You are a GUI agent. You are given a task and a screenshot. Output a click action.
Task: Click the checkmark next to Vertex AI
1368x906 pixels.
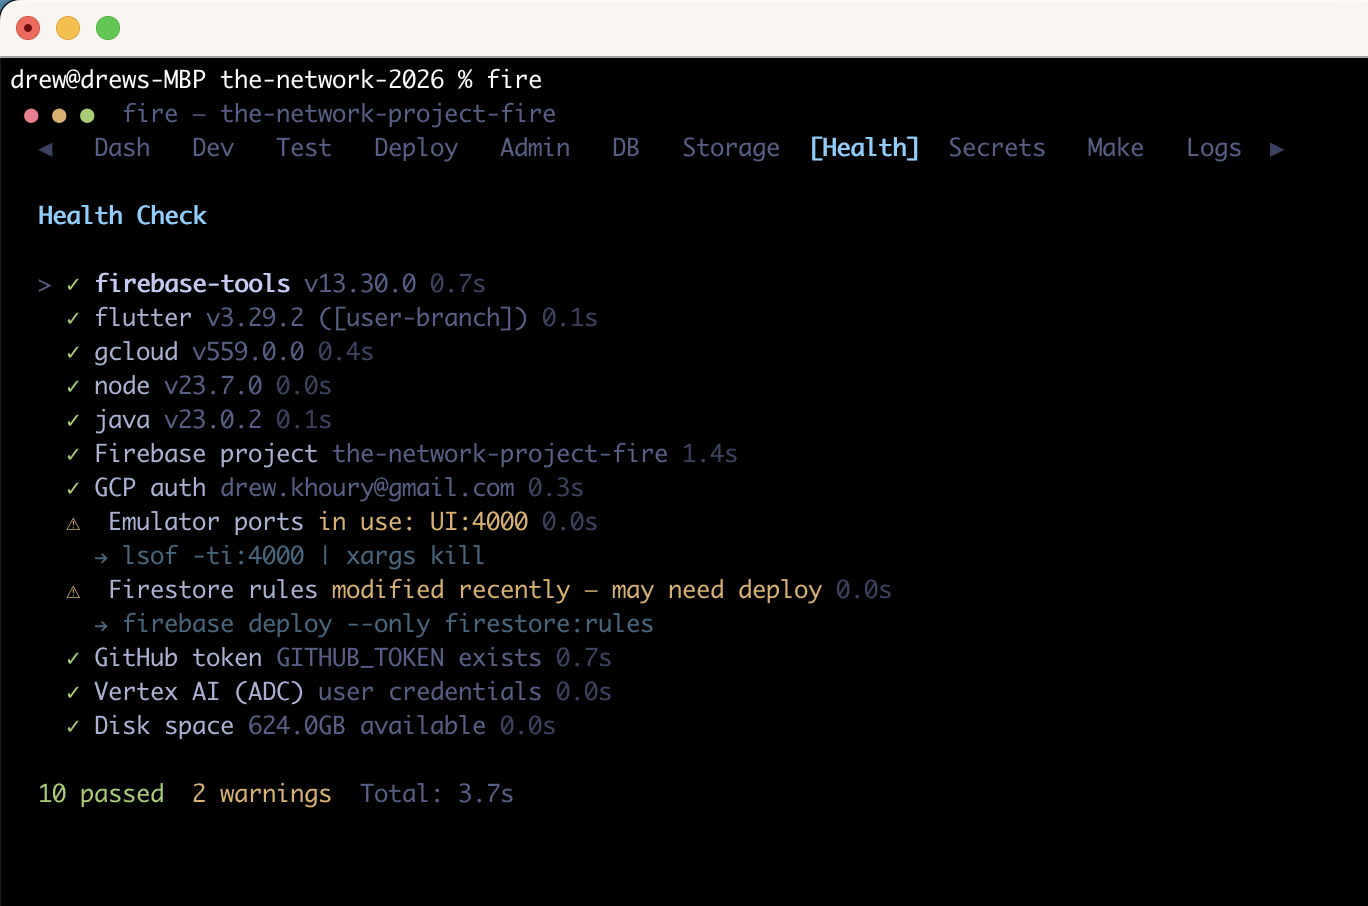coord(73,693)
